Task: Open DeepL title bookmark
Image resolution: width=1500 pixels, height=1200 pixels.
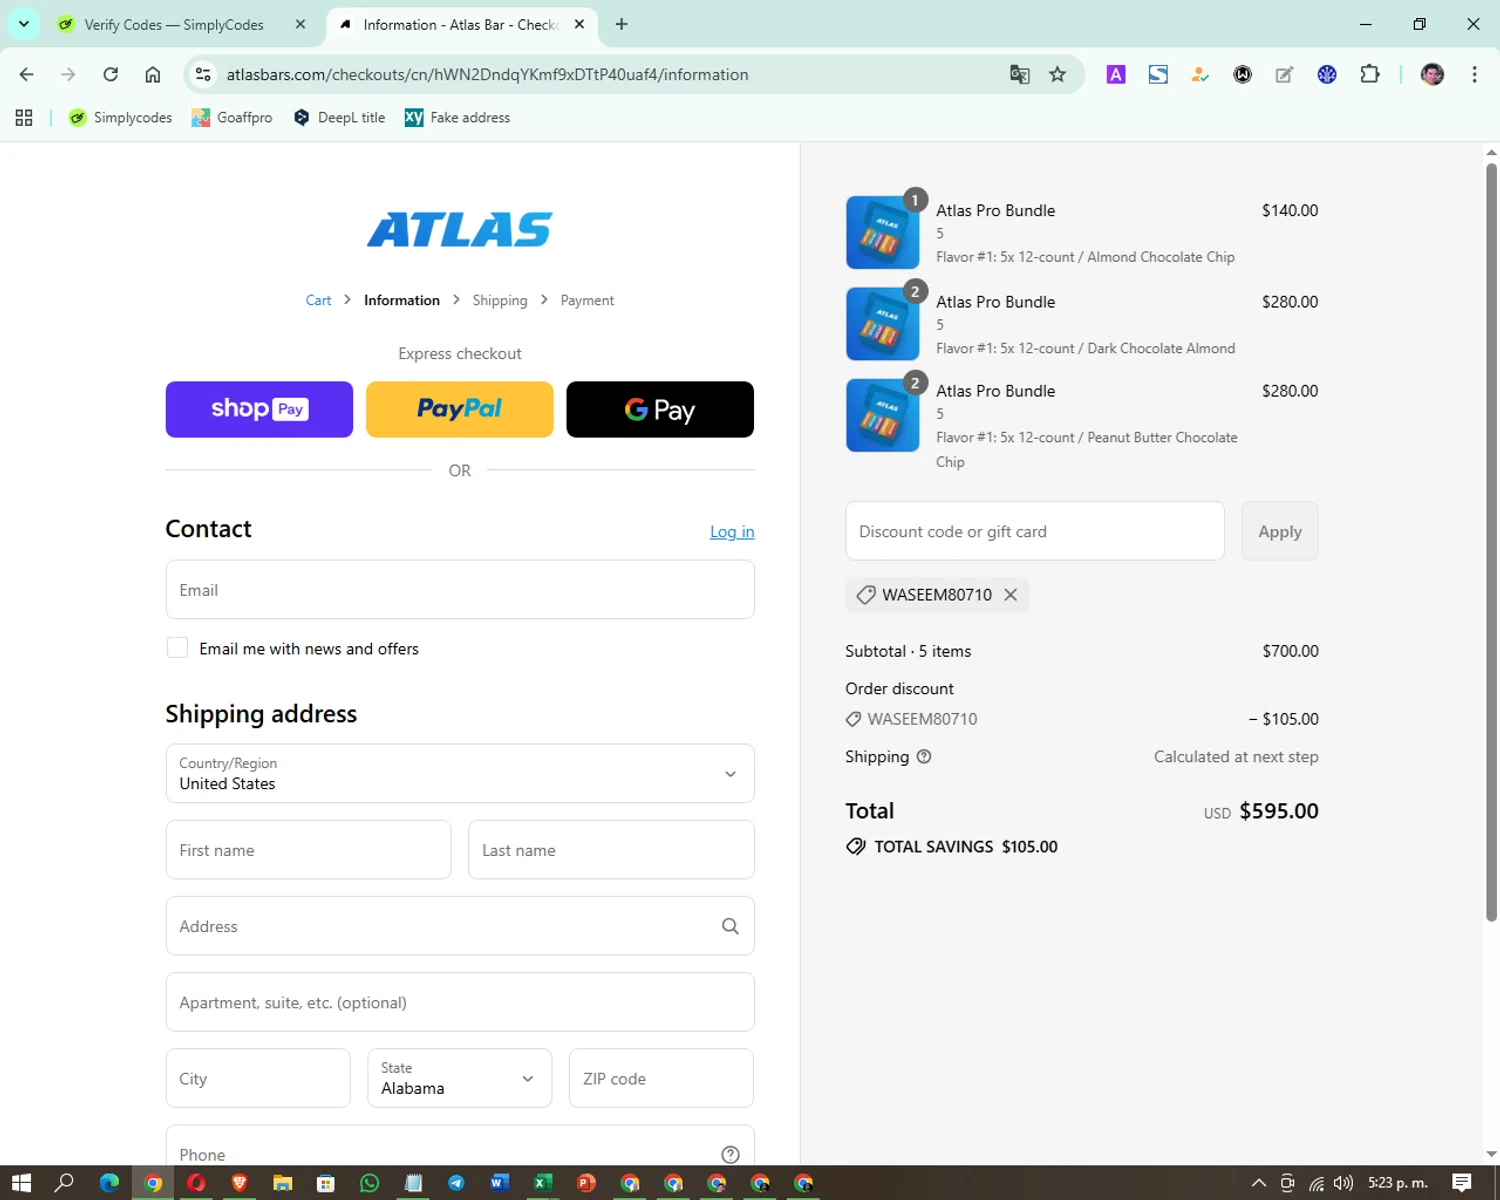Action: [339, 117]
